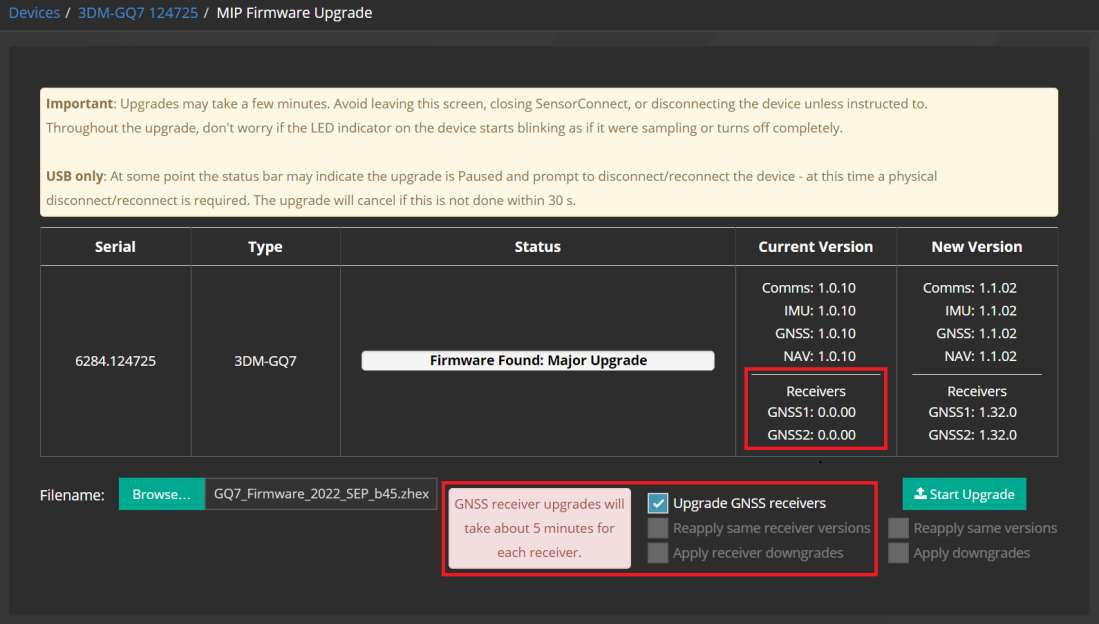
Task: Click new GNSS1: 1.32.0 receiver value
Action: point(973,412)
